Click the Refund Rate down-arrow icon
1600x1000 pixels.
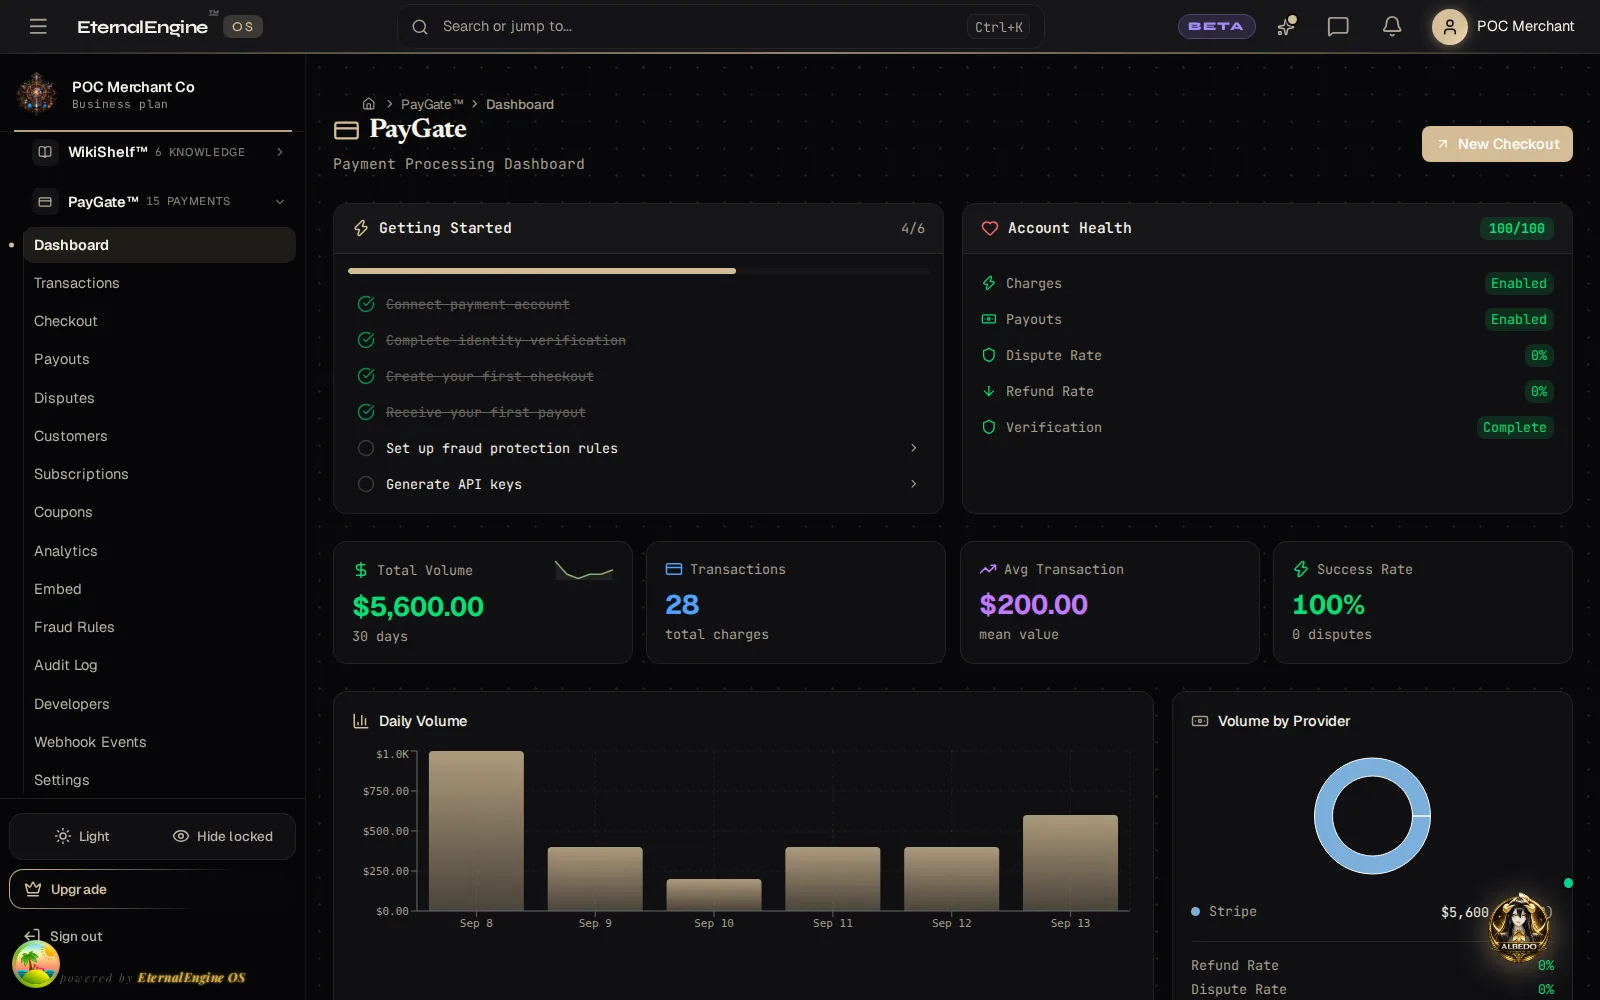989,391
